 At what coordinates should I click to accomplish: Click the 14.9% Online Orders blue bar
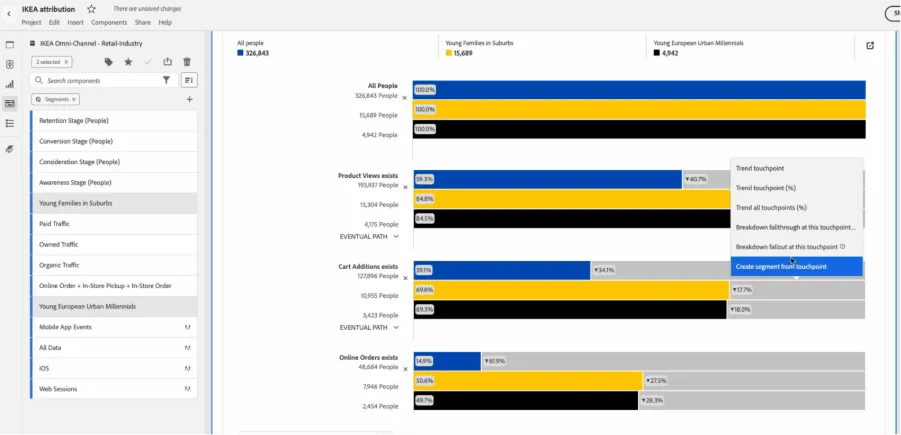[448, 361]
